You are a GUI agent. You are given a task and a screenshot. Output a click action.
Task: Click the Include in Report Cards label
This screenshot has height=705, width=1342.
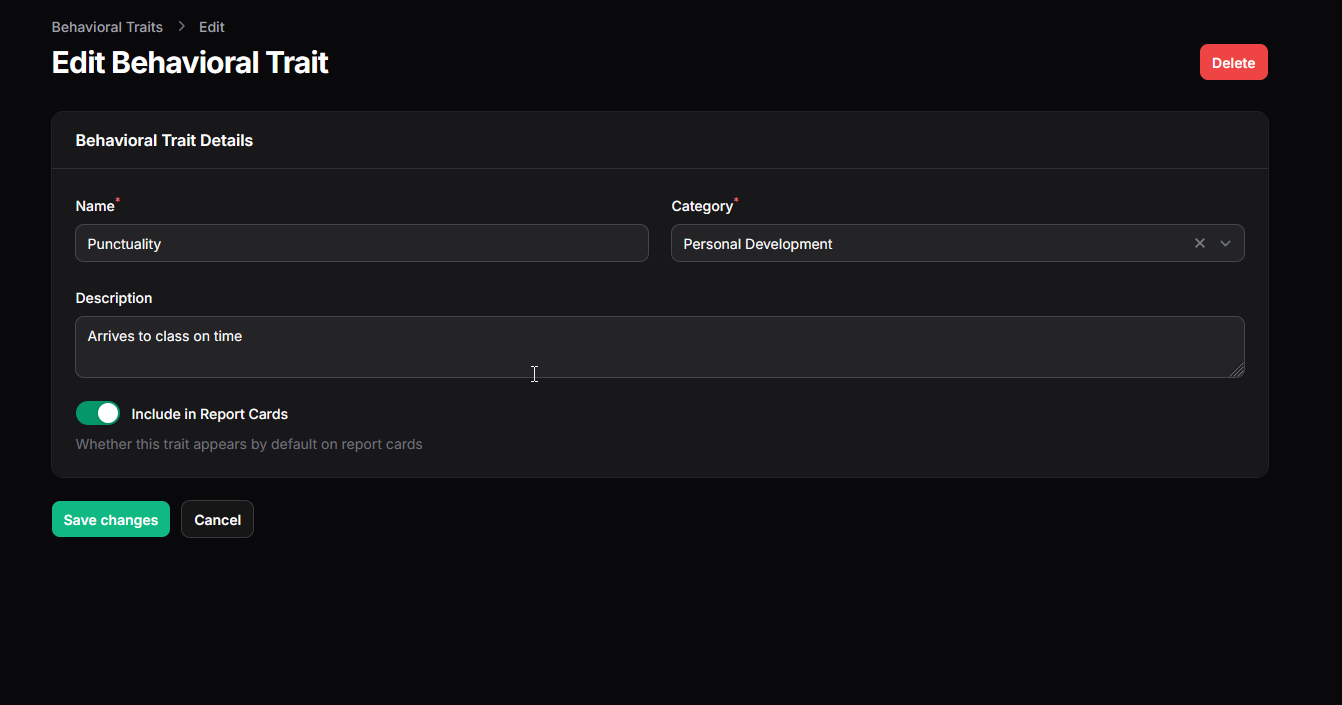(x=210, y=414)
